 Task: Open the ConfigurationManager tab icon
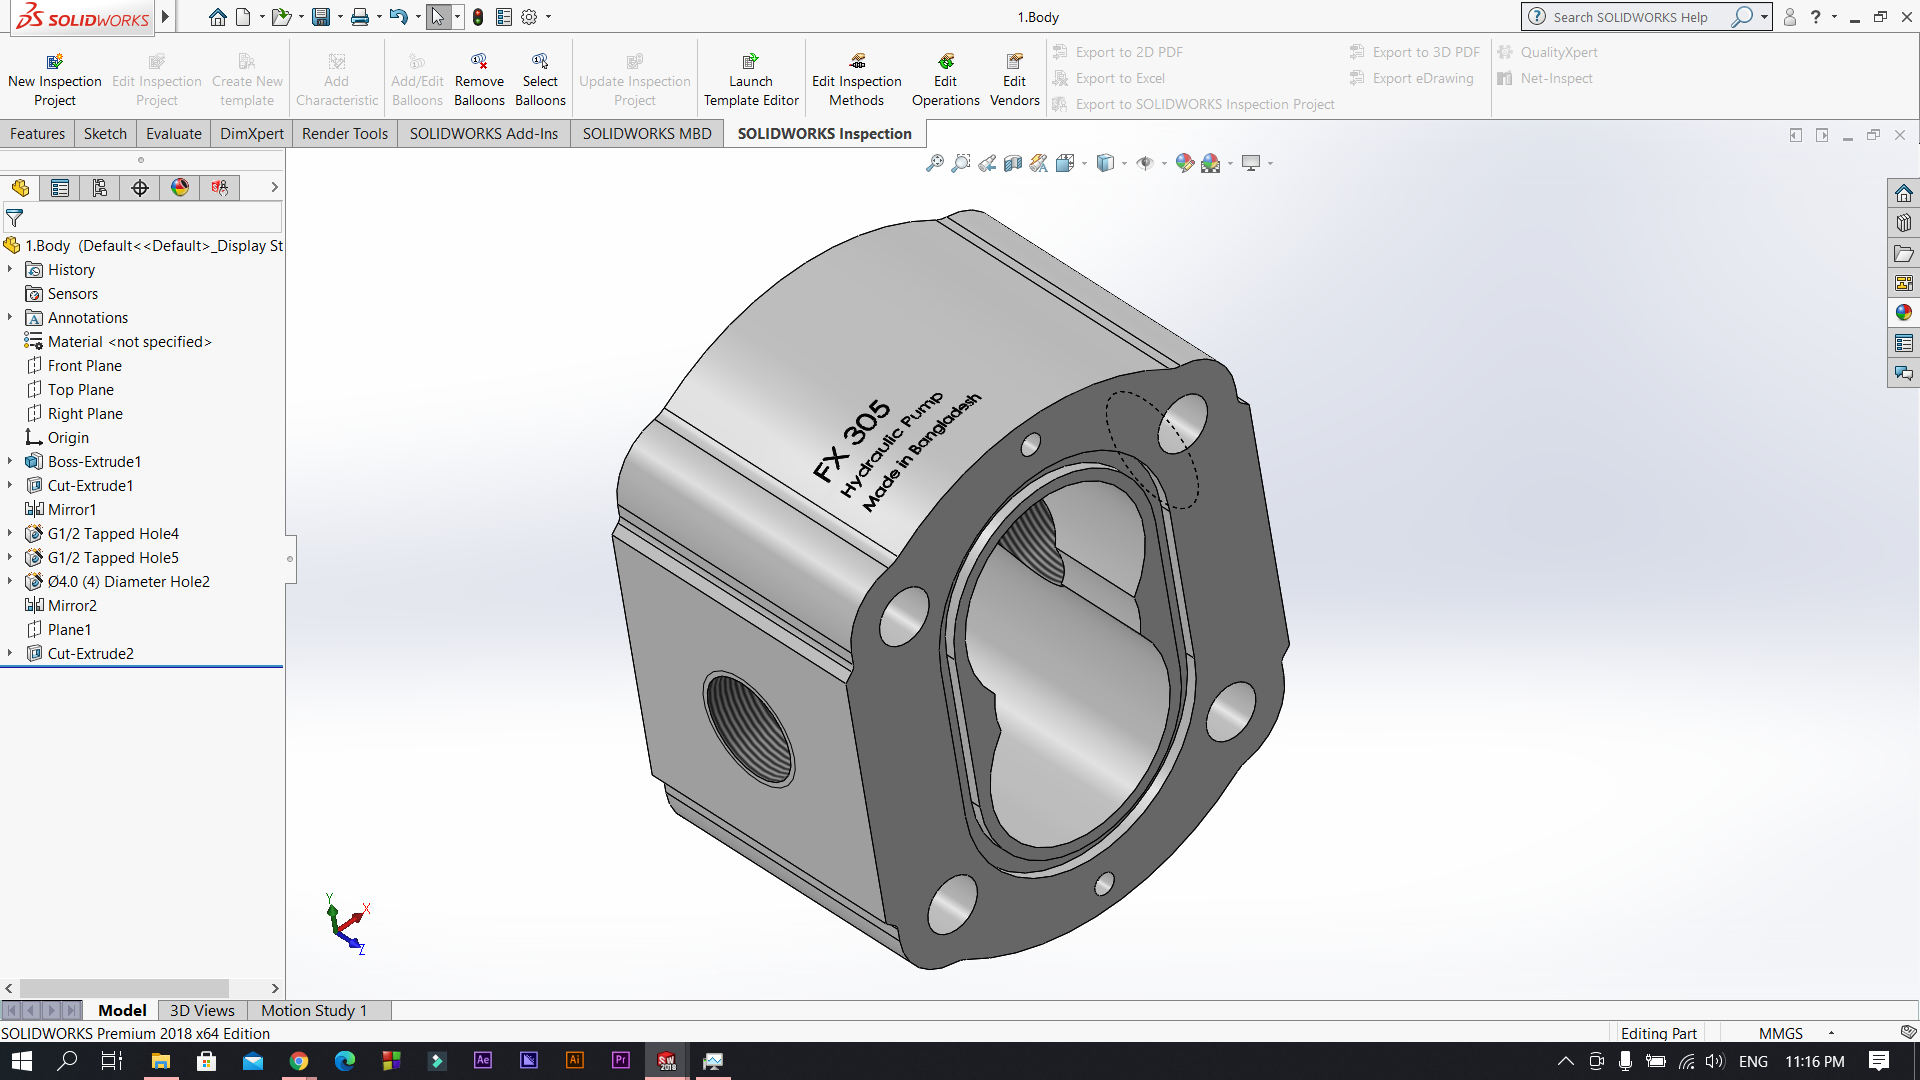(100, 188)
